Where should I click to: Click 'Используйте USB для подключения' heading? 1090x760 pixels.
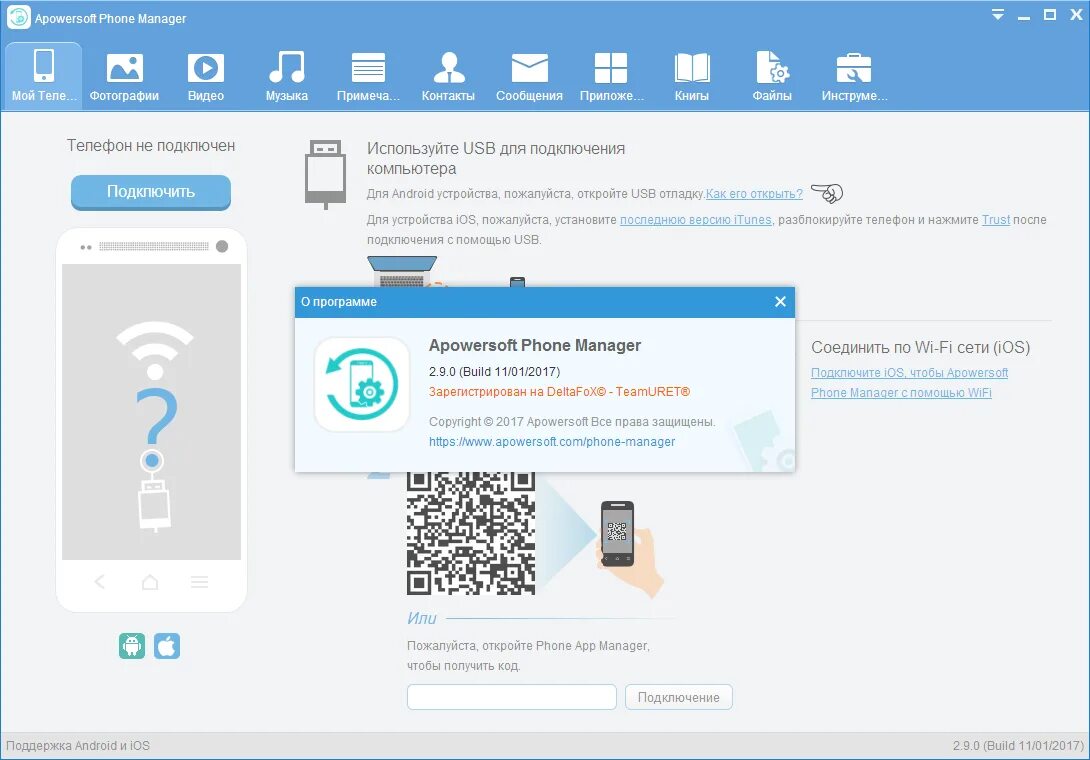496,159
